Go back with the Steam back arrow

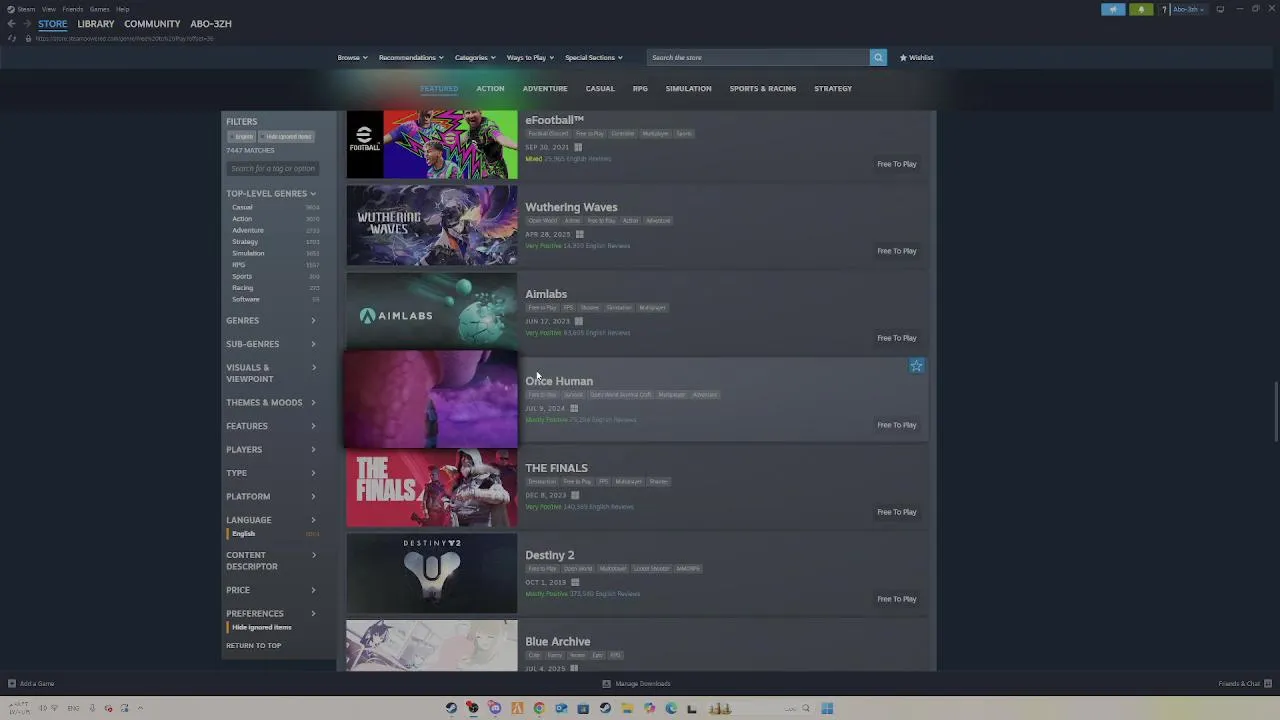11,23
